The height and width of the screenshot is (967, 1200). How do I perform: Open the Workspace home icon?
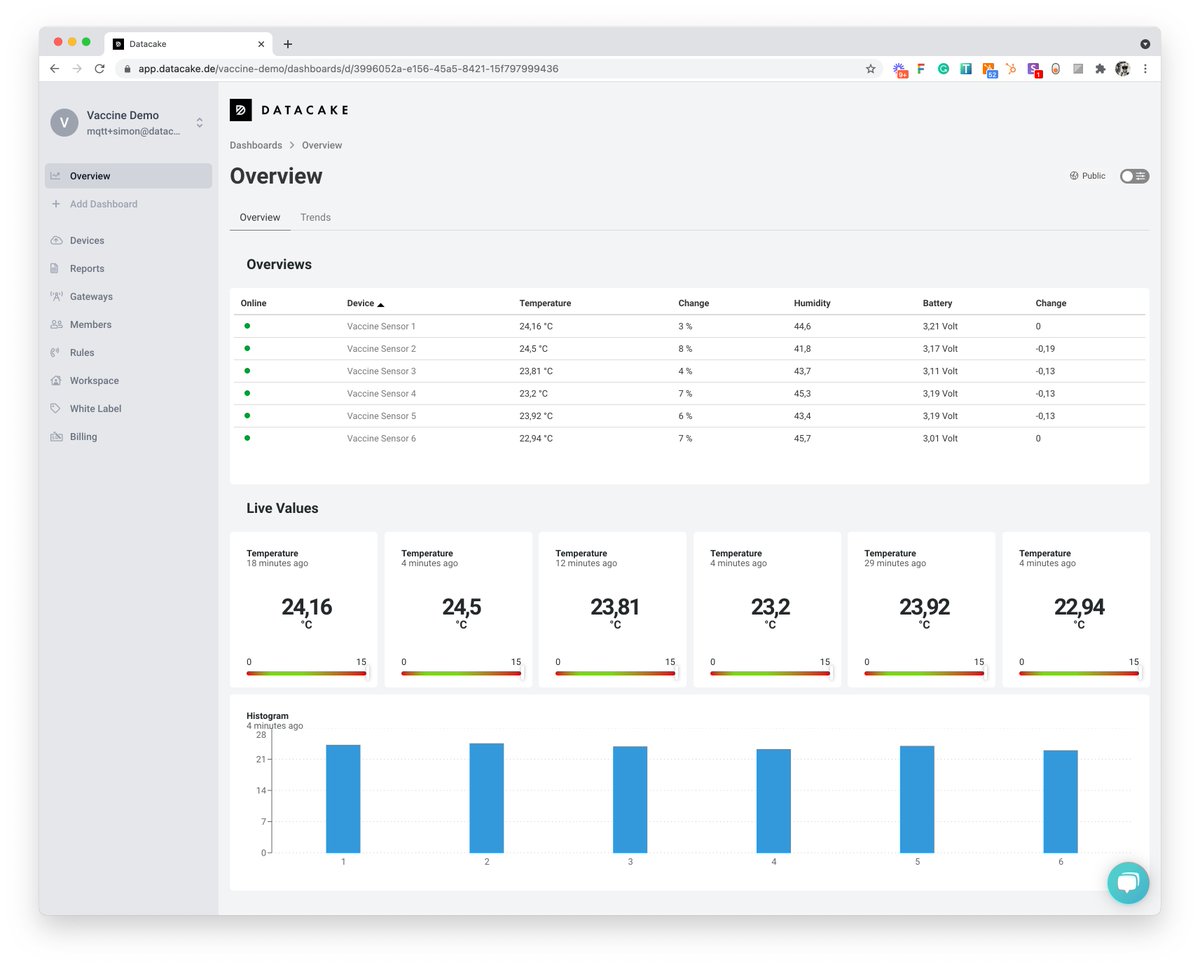[x=56, y=381]
